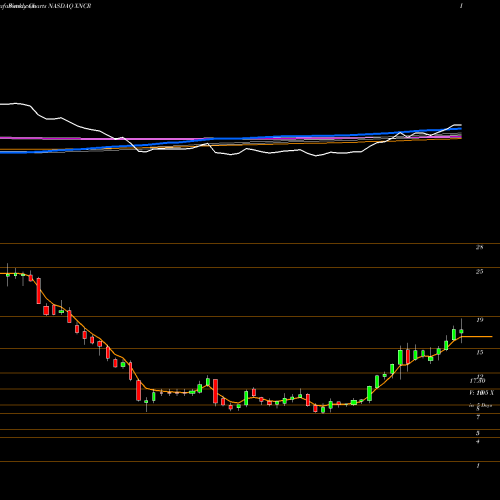Viewport: 500px width, 500px height.
Task: Click the price axis label 1 at bottom
Action: (x=478, y=466)
